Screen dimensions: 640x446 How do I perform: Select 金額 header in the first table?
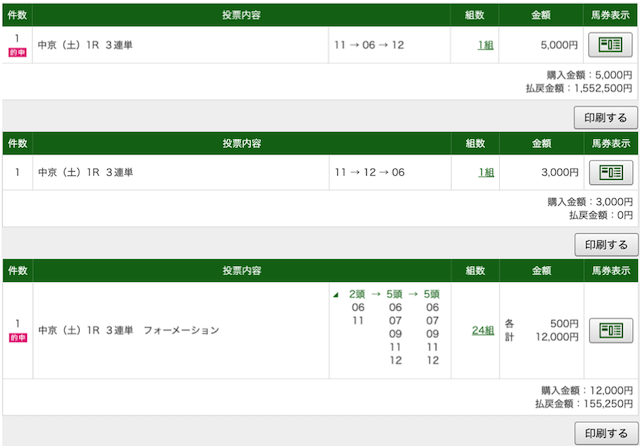541,15
